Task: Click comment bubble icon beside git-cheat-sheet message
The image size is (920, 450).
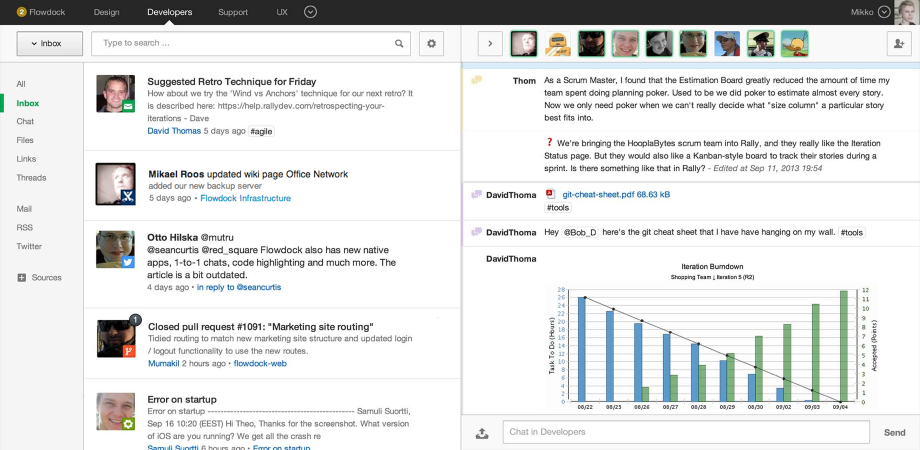Action: [476, 194]
